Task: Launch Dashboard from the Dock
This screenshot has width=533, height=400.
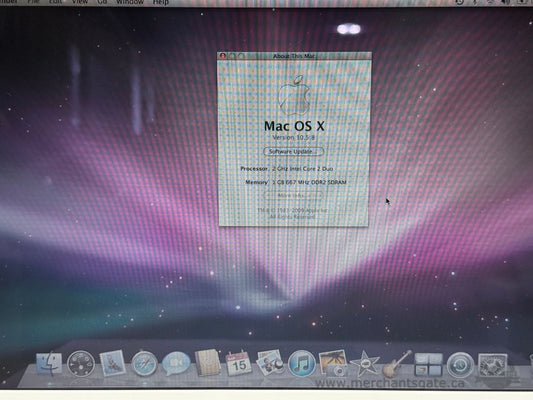Action: coord(81,364)
